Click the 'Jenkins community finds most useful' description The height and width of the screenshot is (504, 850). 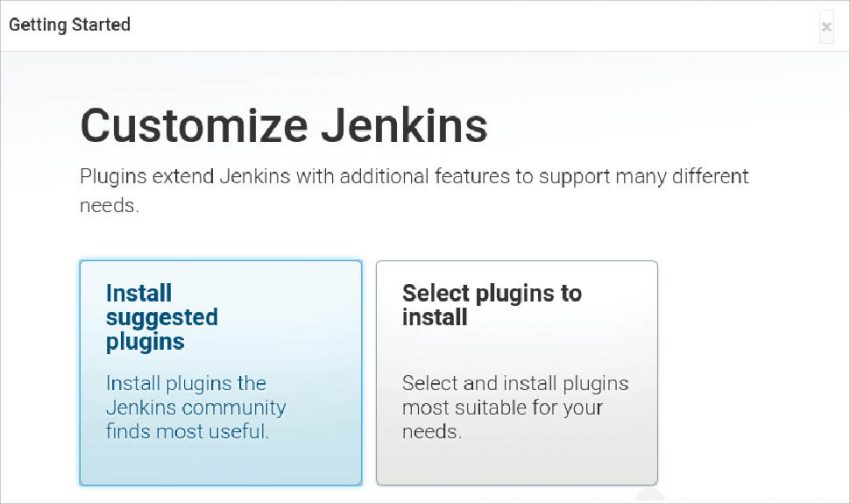point(195,408)
